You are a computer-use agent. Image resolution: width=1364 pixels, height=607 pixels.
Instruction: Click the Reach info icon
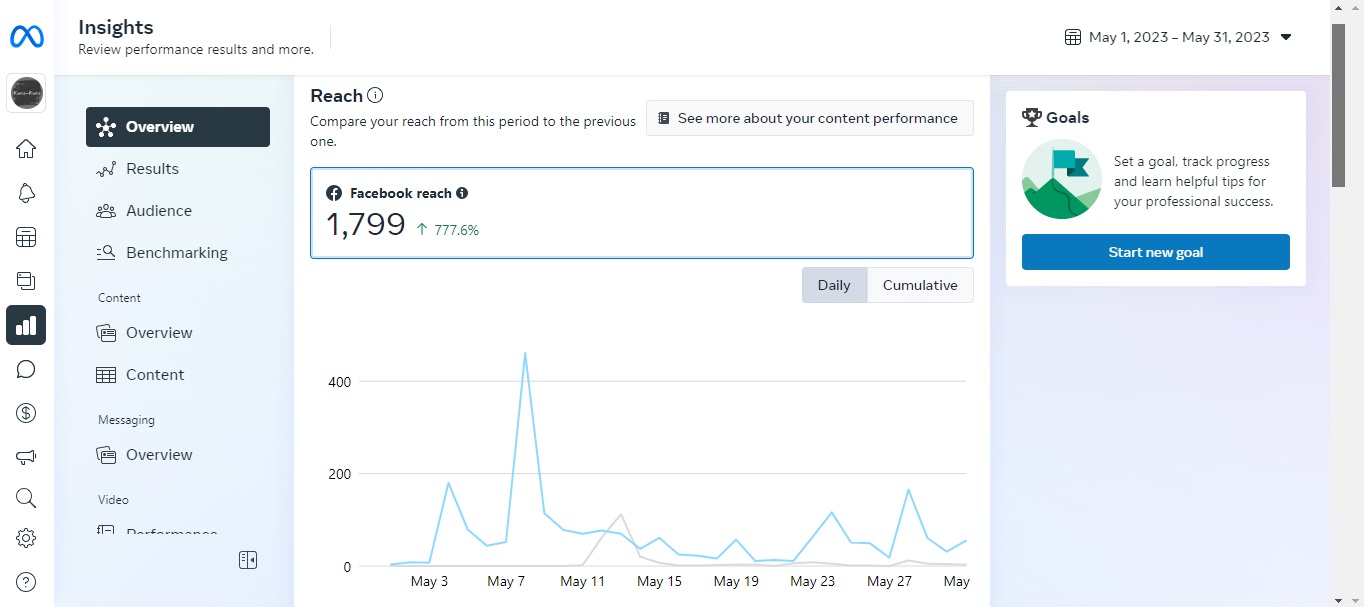coord(375,96)
